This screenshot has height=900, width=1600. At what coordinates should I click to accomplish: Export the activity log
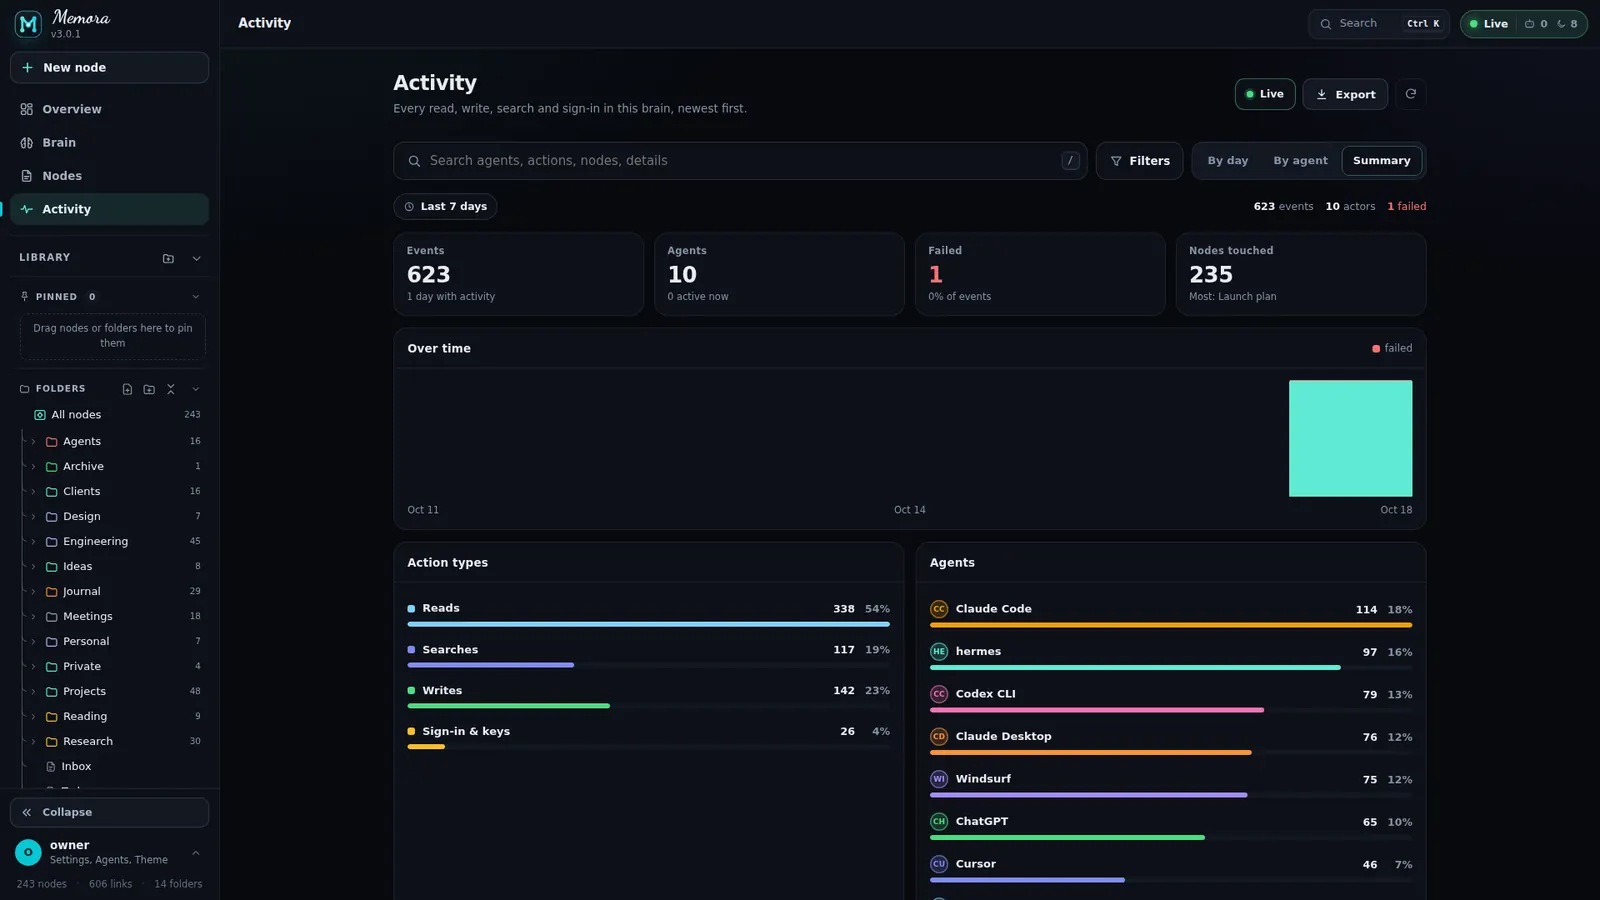(1345, 94)
